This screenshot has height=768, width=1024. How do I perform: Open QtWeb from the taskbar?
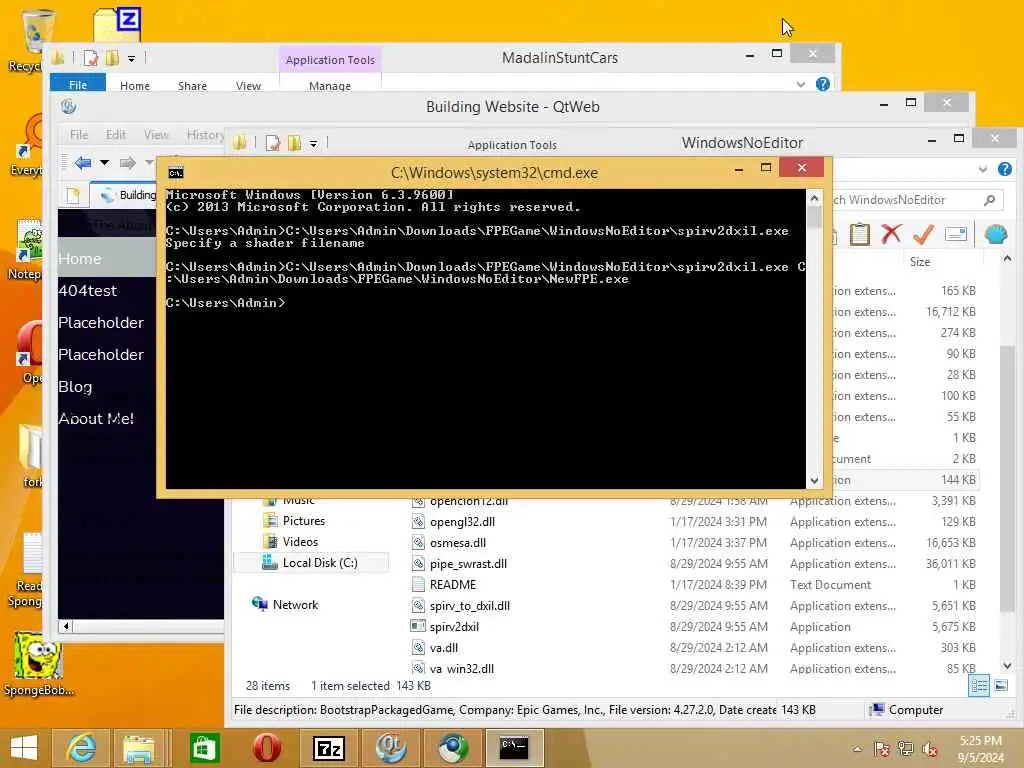click(x=391, y=748)
